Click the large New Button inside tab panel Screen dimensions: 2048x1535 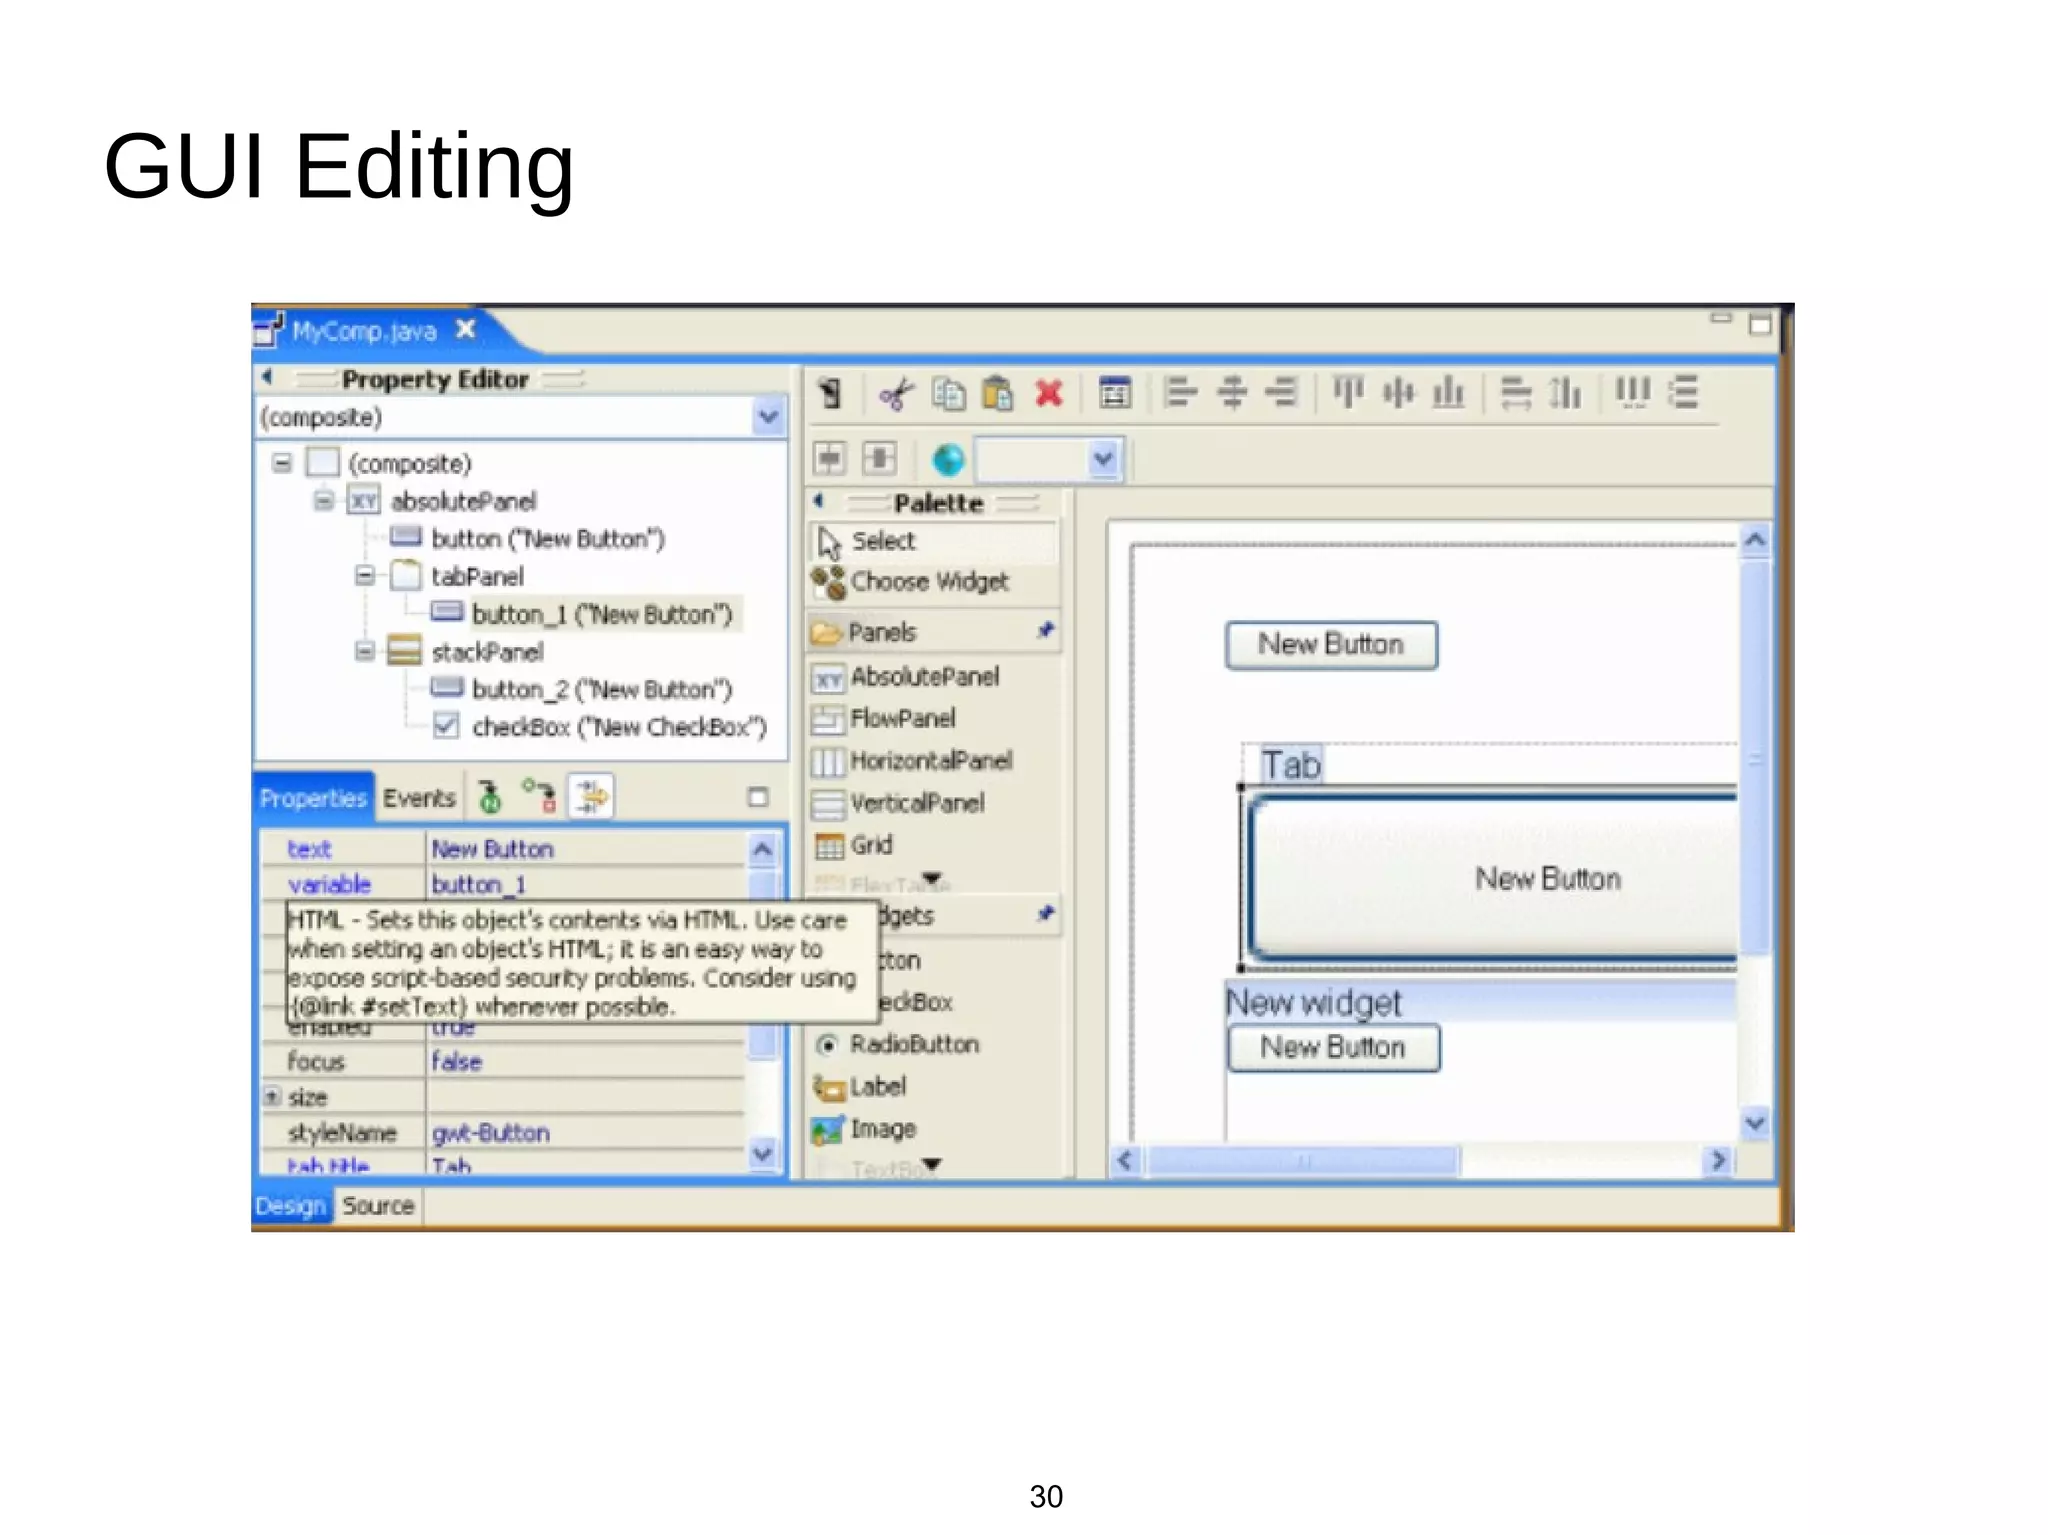pos(1493,879)
